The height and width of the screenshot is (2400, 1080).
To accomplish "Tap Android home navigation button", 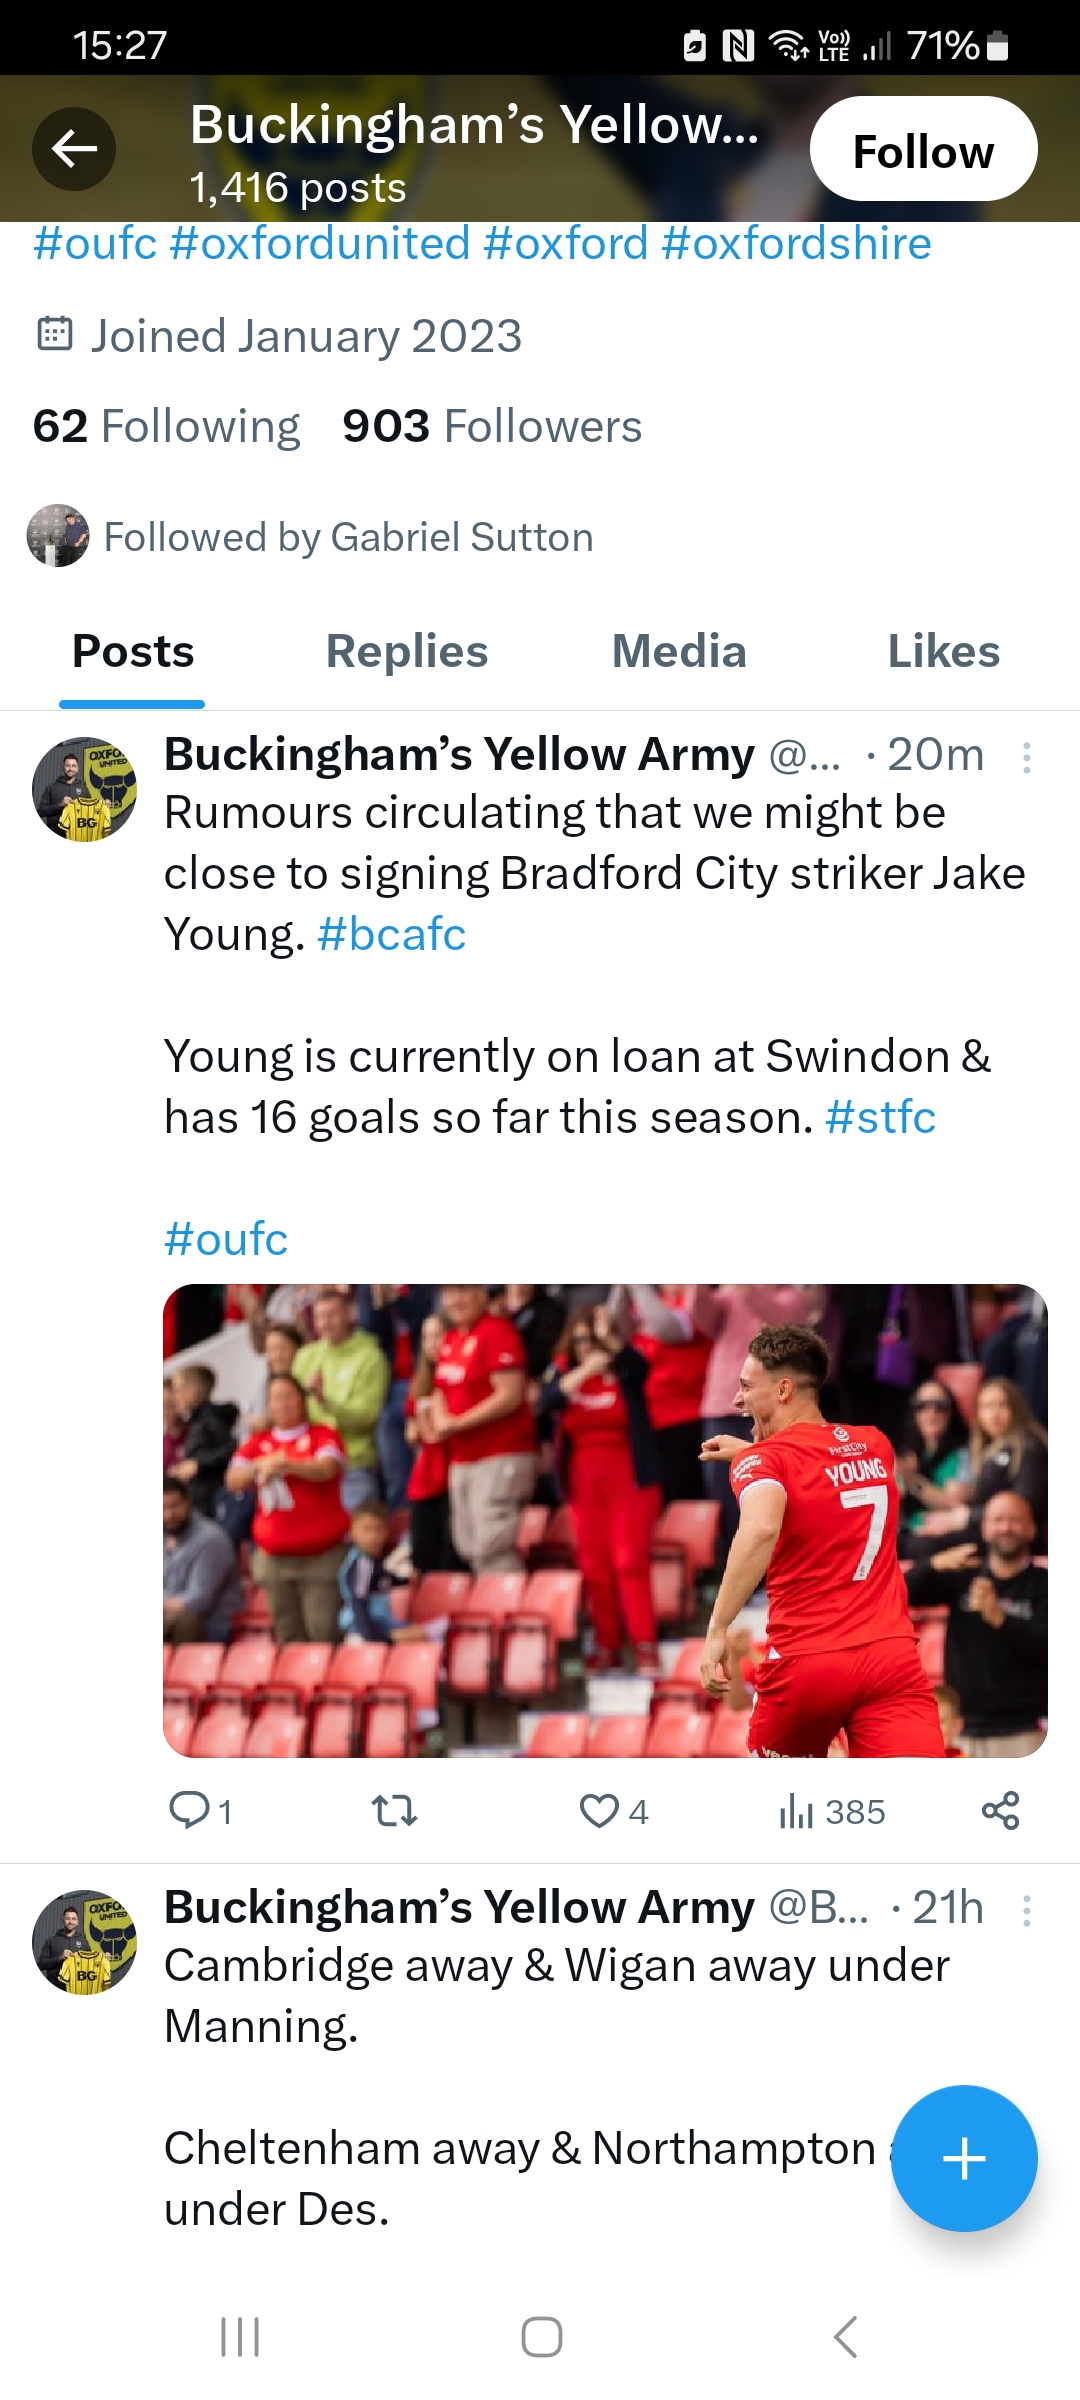I will tap(541, 2337).
